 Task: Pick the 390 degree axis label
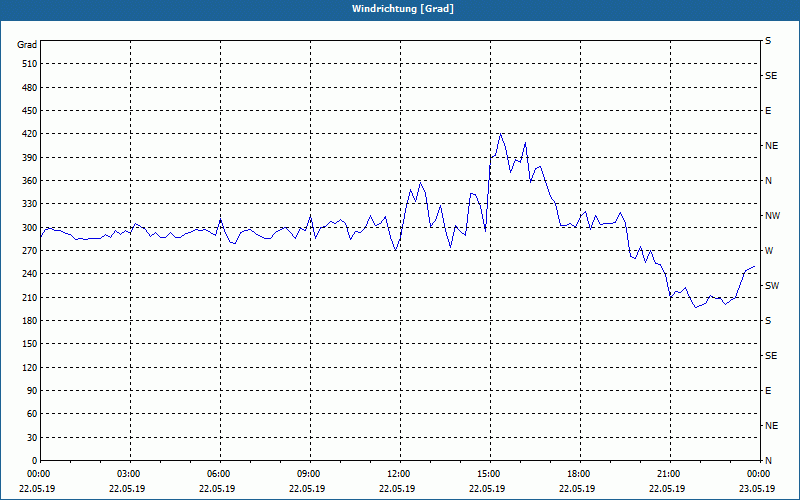point(30,158)
